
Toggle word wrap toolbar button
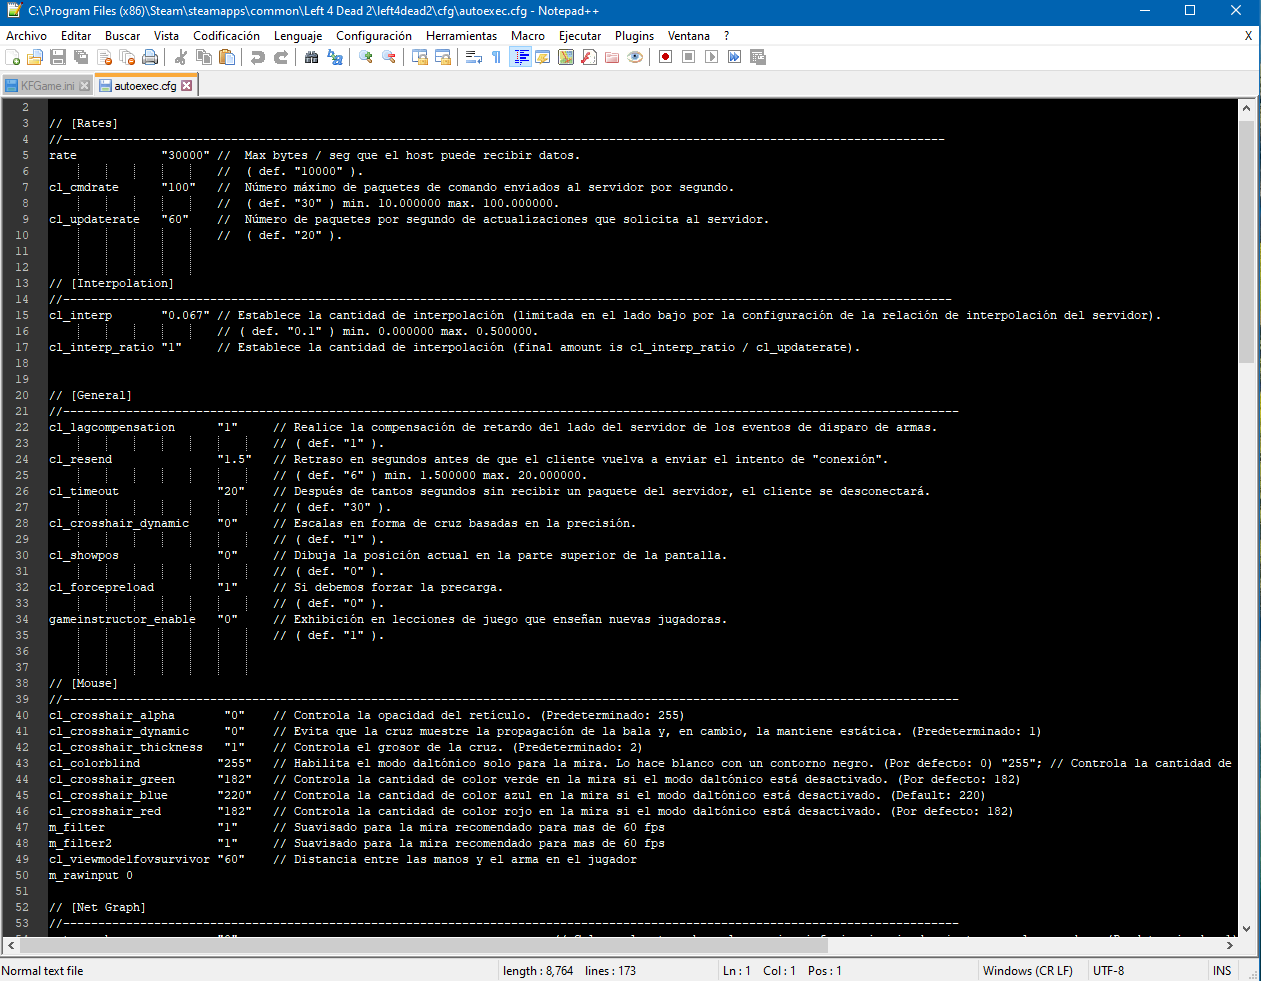pos(474,57)
